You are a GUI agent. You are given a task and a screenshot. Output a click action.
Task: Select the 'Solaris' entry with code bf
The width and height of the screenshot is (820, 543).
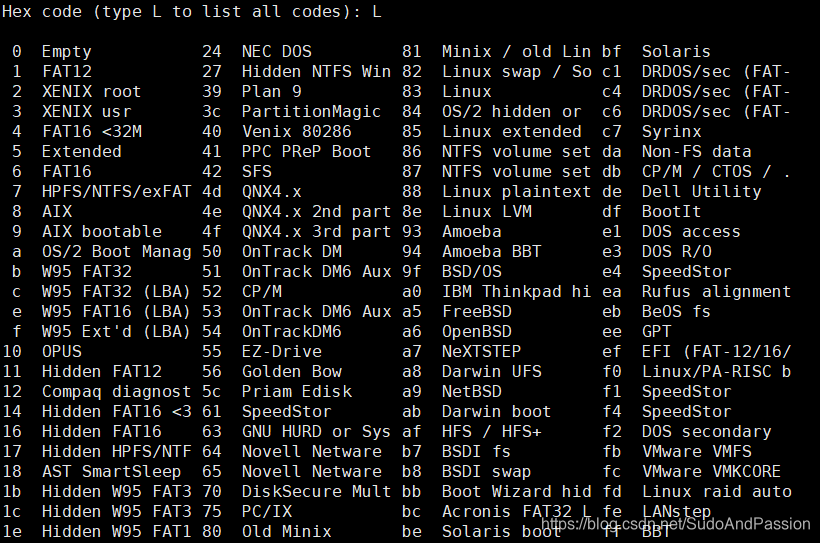click(x=676, y=52)
